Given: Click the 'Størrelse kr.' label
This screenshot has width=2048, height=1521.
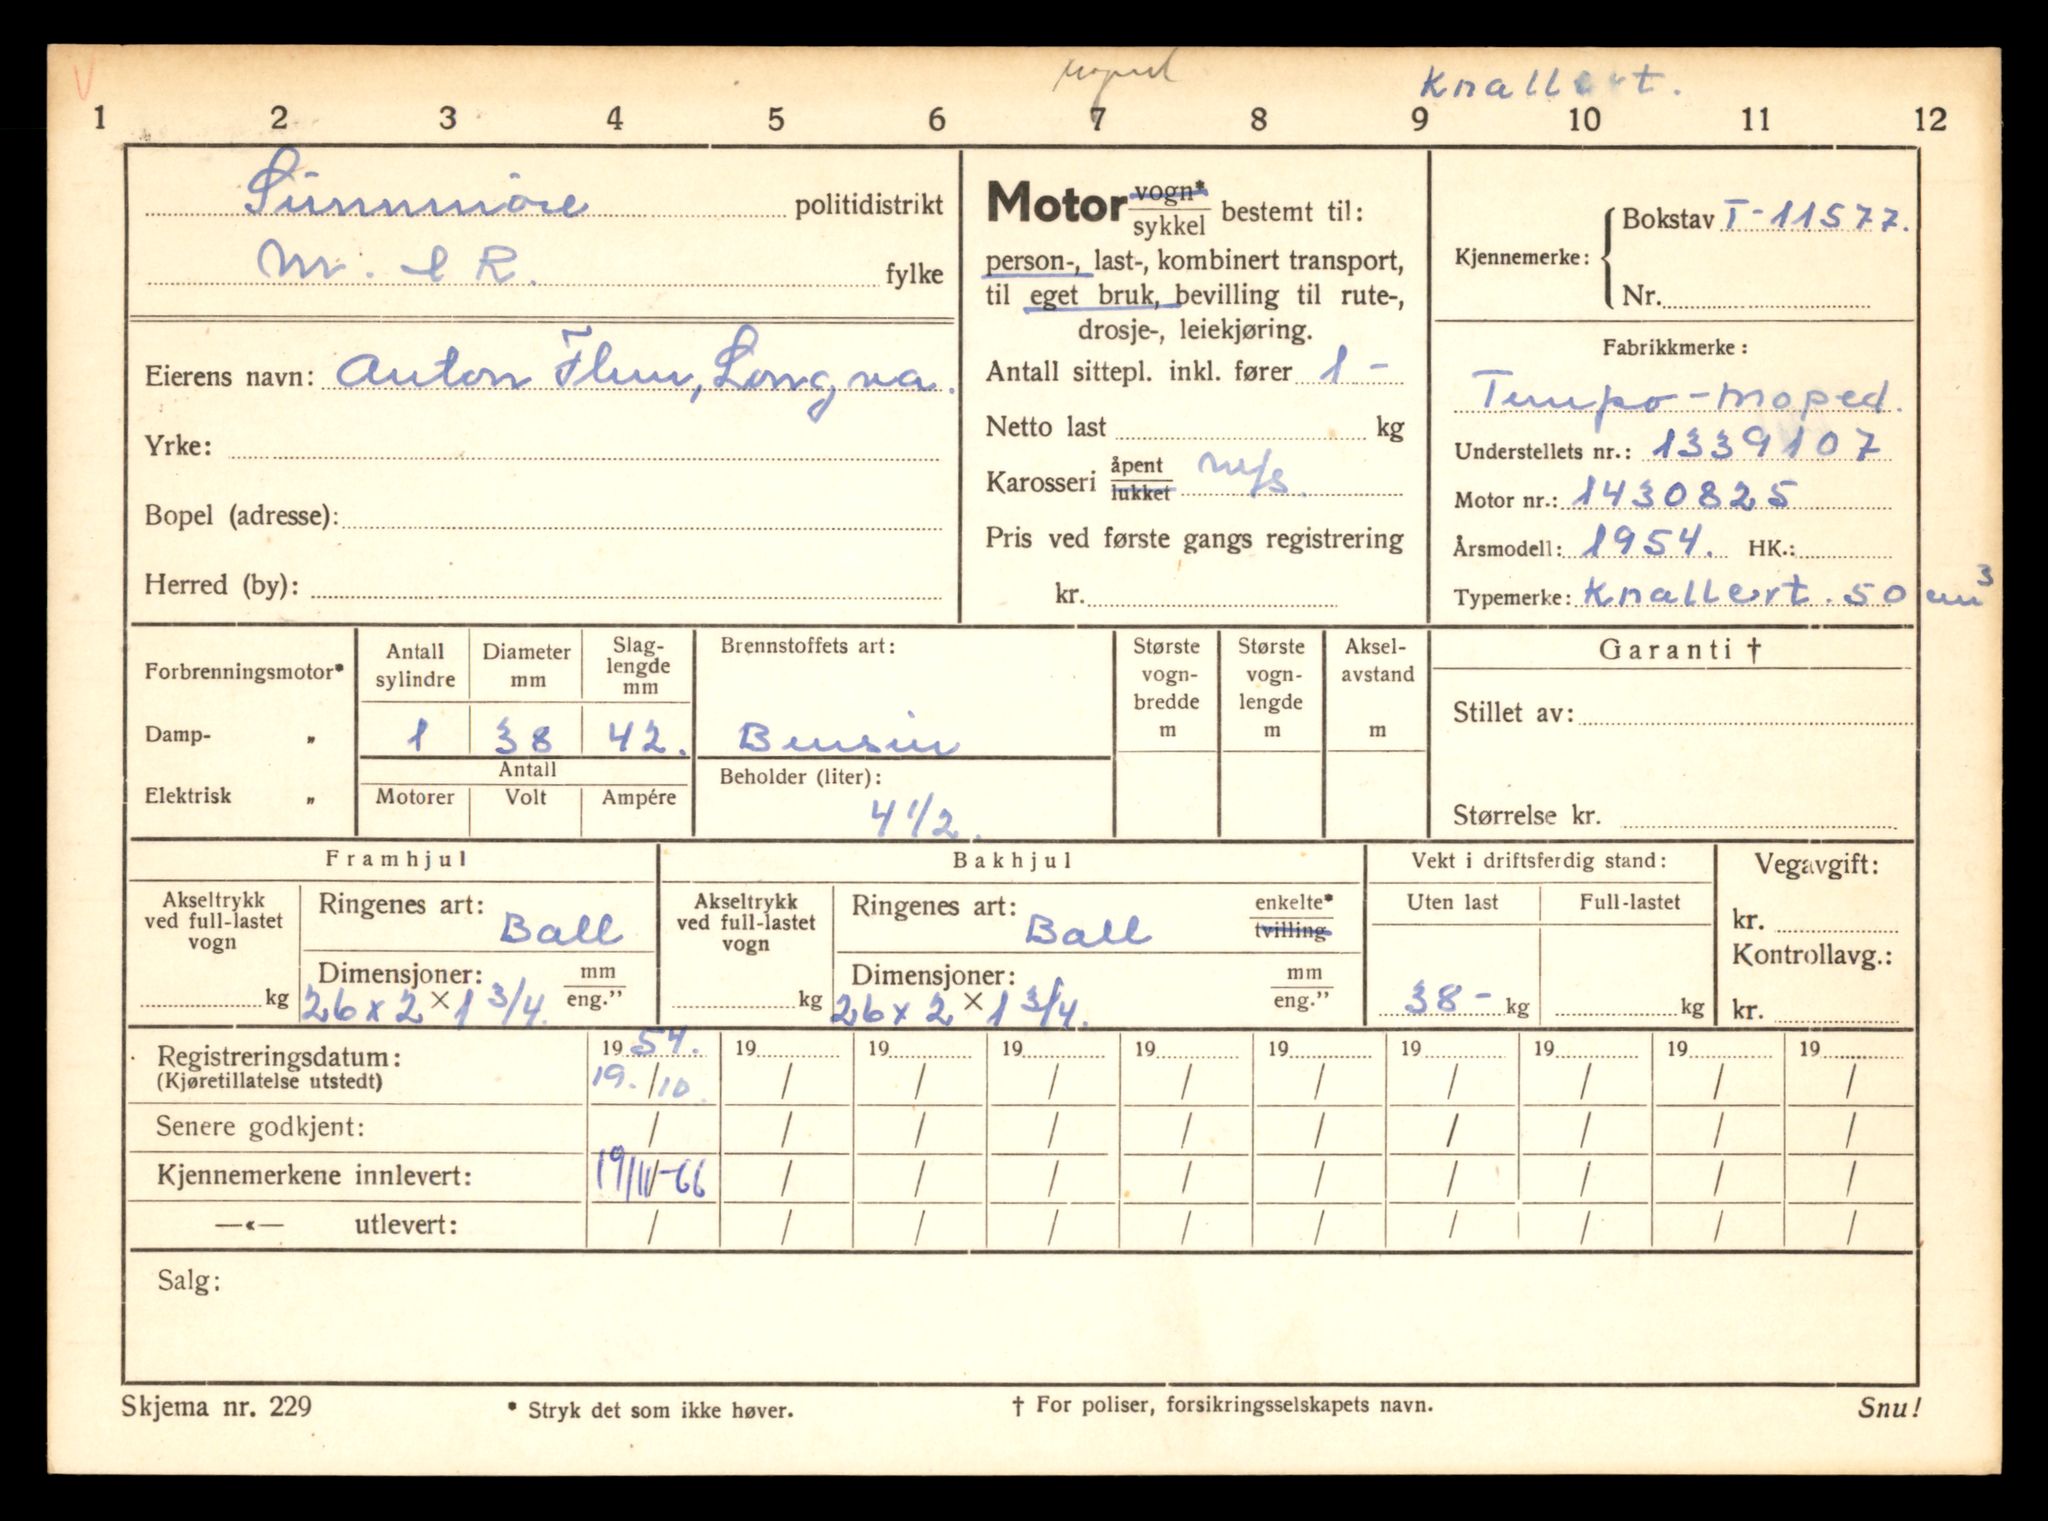Looking at the screenshot, I should tap(1526, 815).
